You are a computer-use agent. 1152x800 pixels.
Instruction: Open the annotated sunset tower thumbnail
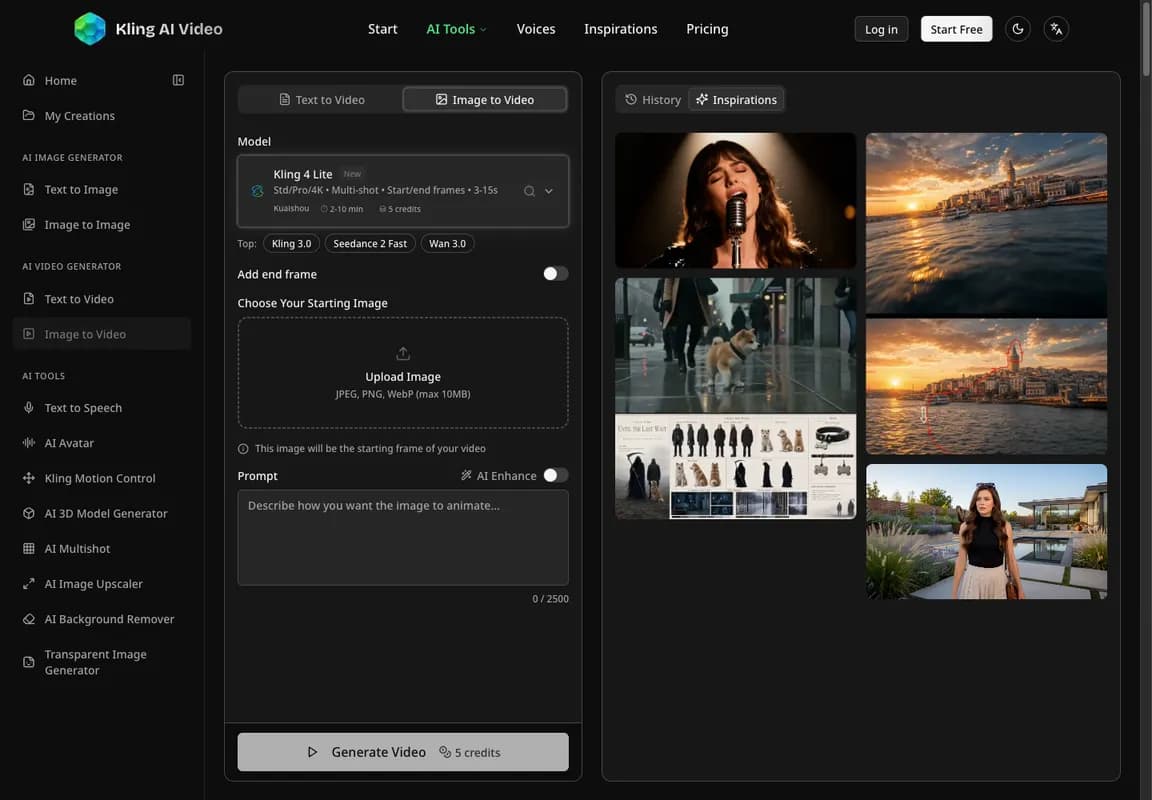pos(986,386)
